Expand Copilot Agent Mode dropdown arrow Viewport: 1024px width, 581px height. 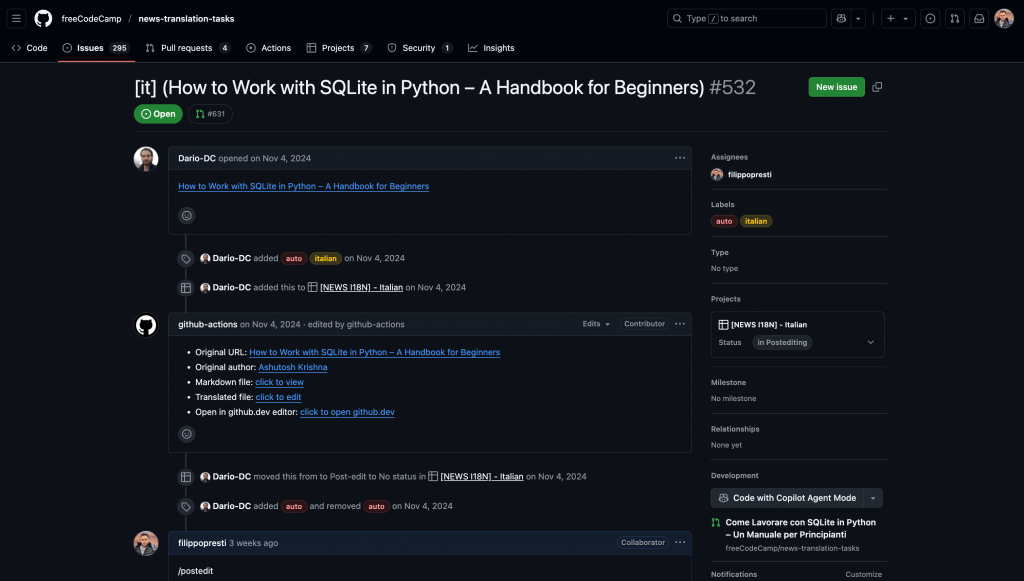click(873, 498)
